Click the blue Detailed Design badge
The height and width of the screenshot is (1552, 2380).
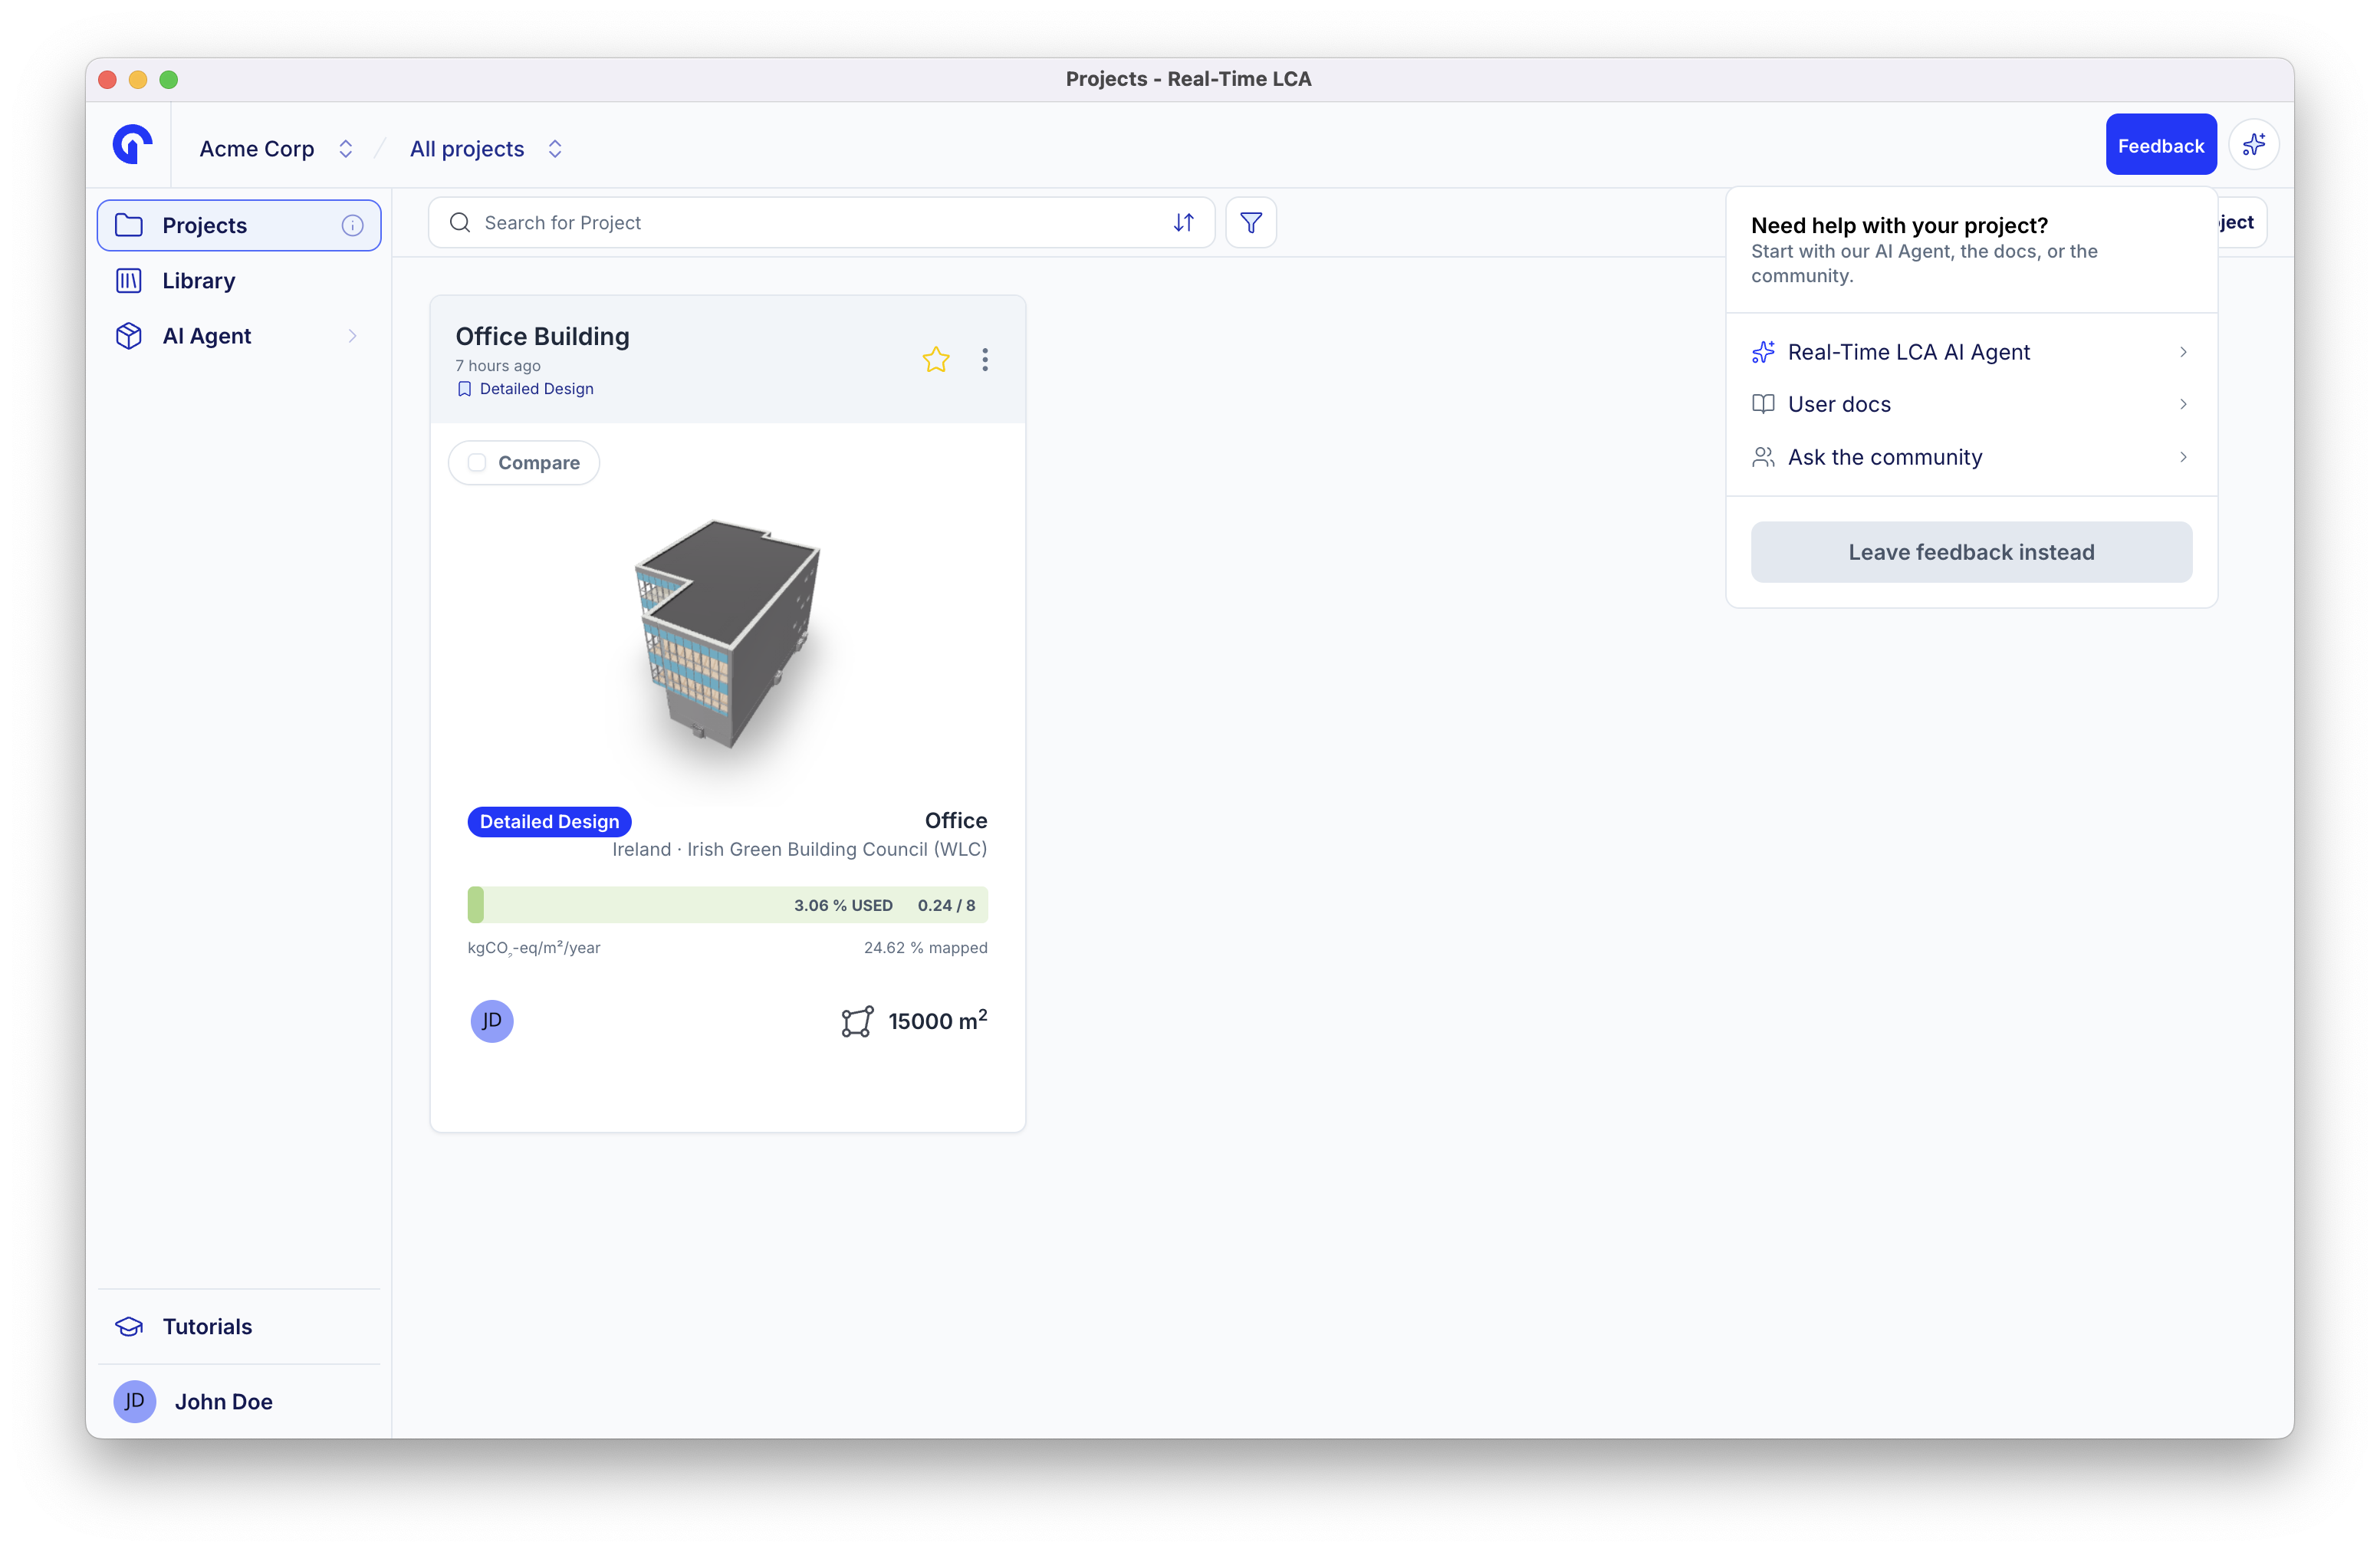point(549,822)
